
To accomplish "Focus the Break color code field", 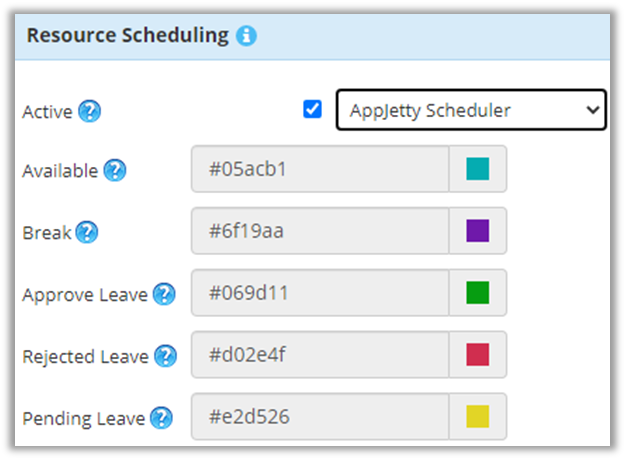I will [320, 231].
